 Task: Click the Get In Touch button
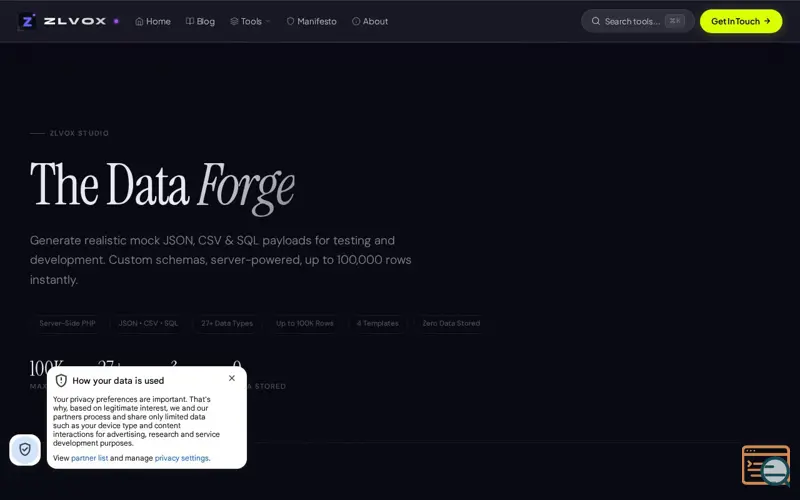click(x=741, y=21)
